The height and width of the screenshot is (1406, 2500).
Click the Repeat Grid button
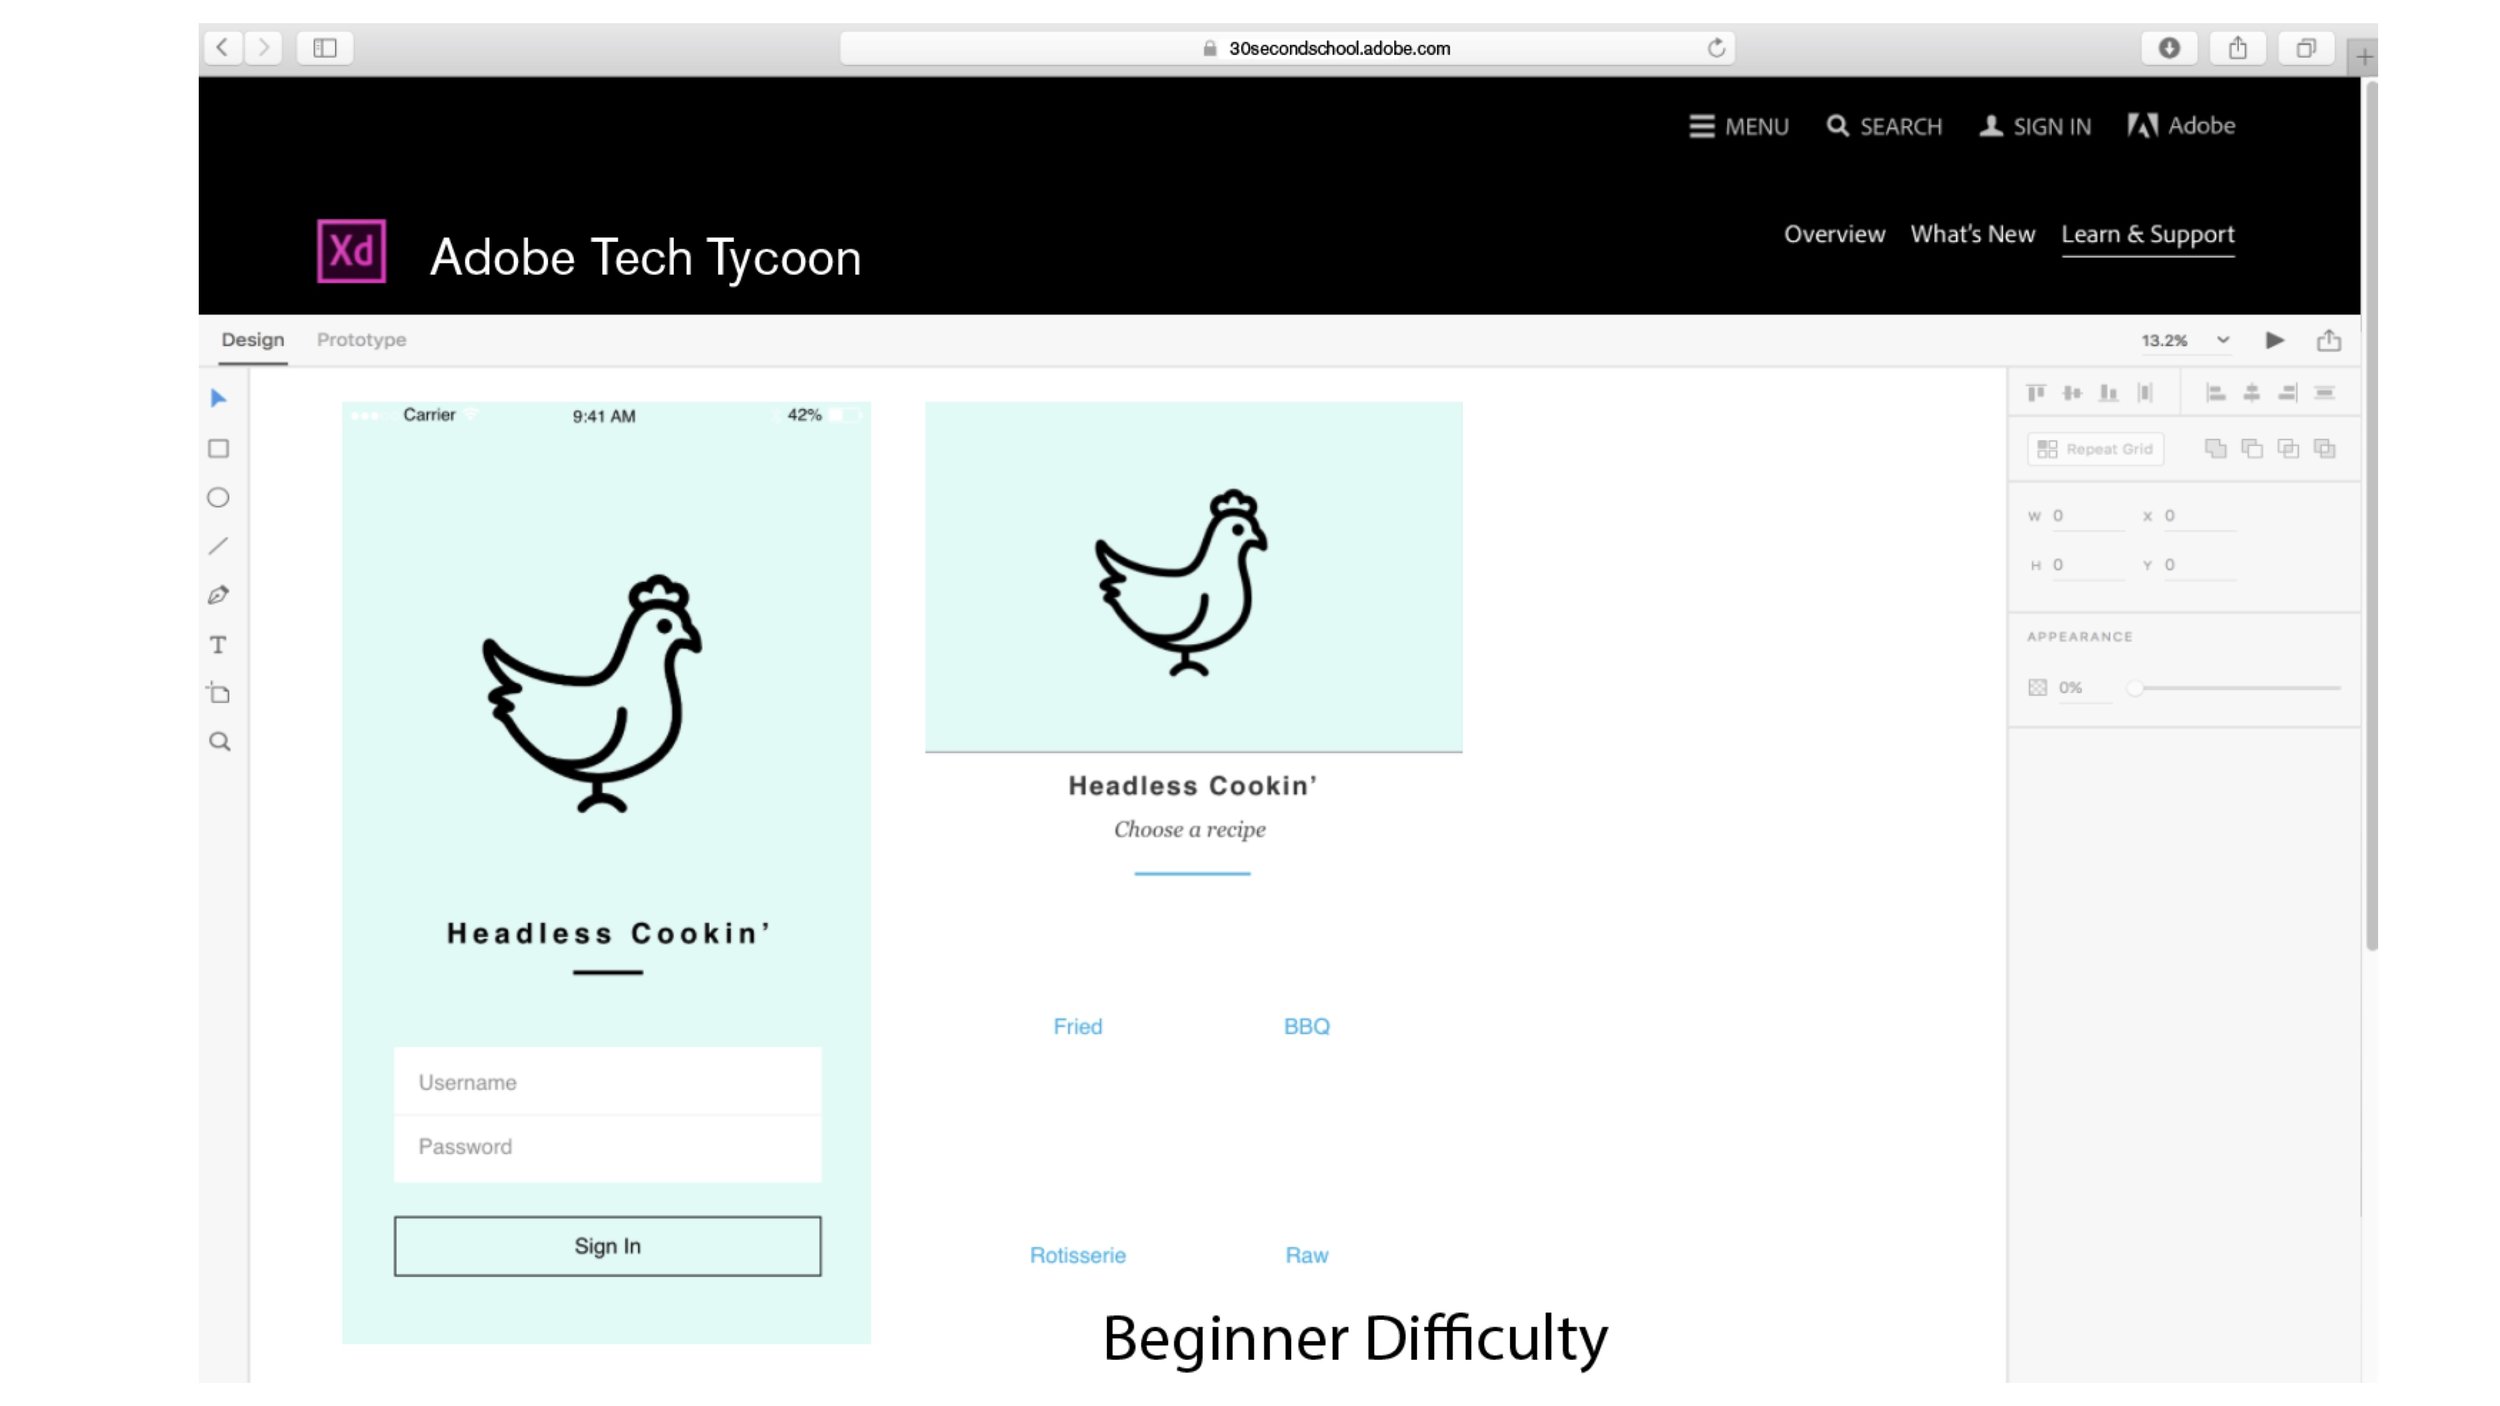pos(2095,450)
